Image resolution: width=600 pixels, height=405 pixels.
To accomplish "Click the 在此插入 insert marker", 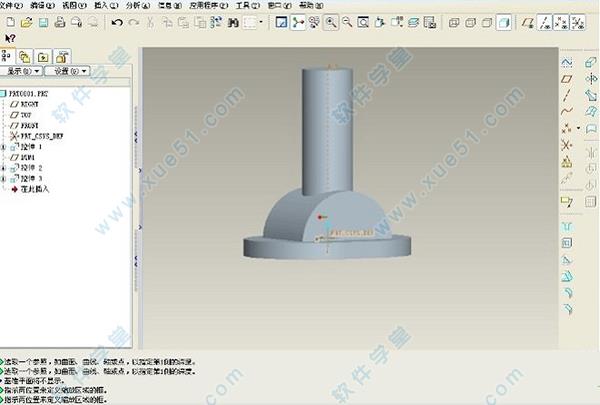I will point(31,189).
